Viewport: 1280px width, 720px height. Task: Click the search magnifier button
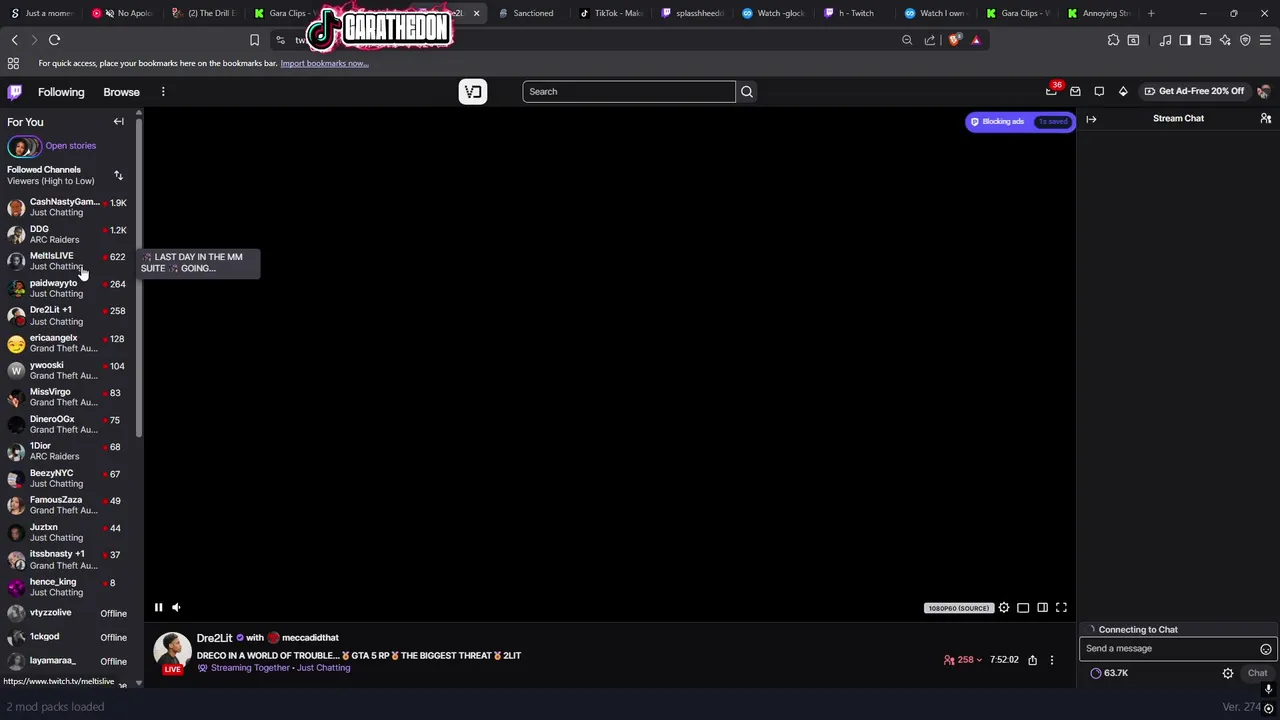pos(746,92)
